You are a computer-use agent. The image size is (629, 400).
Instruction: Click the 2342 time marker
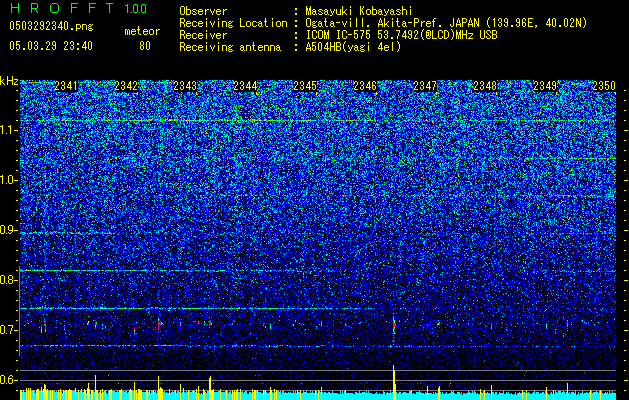click(x=126, y=86)
